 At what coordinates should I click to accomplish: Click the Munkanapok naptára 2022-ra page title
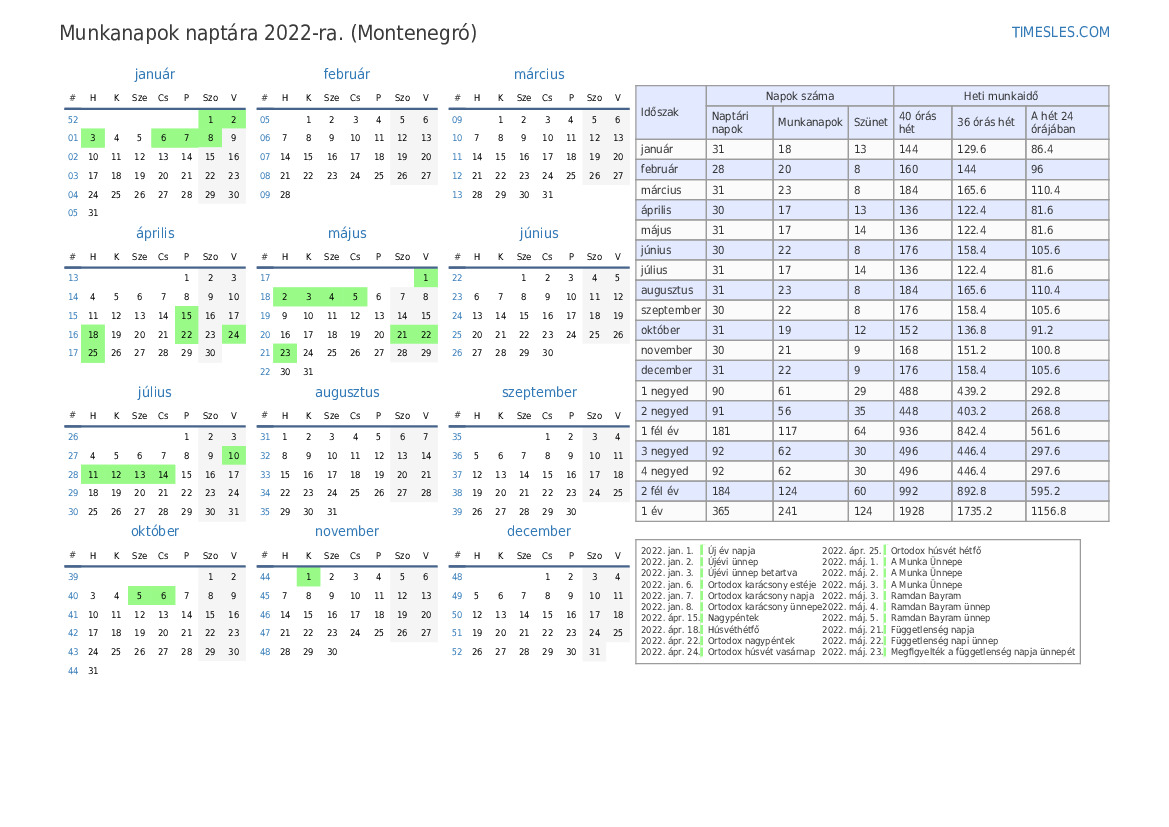tap(268, 33)
